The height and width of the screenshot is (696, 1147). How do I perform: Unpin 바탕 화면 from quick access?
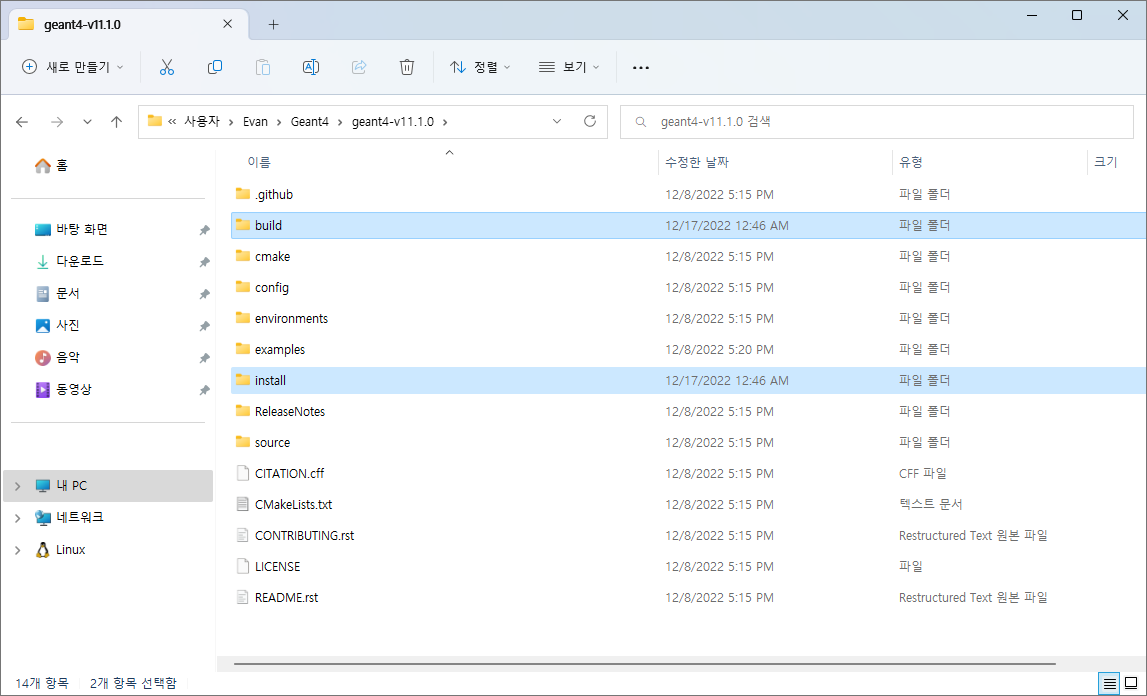coord(204,230)
